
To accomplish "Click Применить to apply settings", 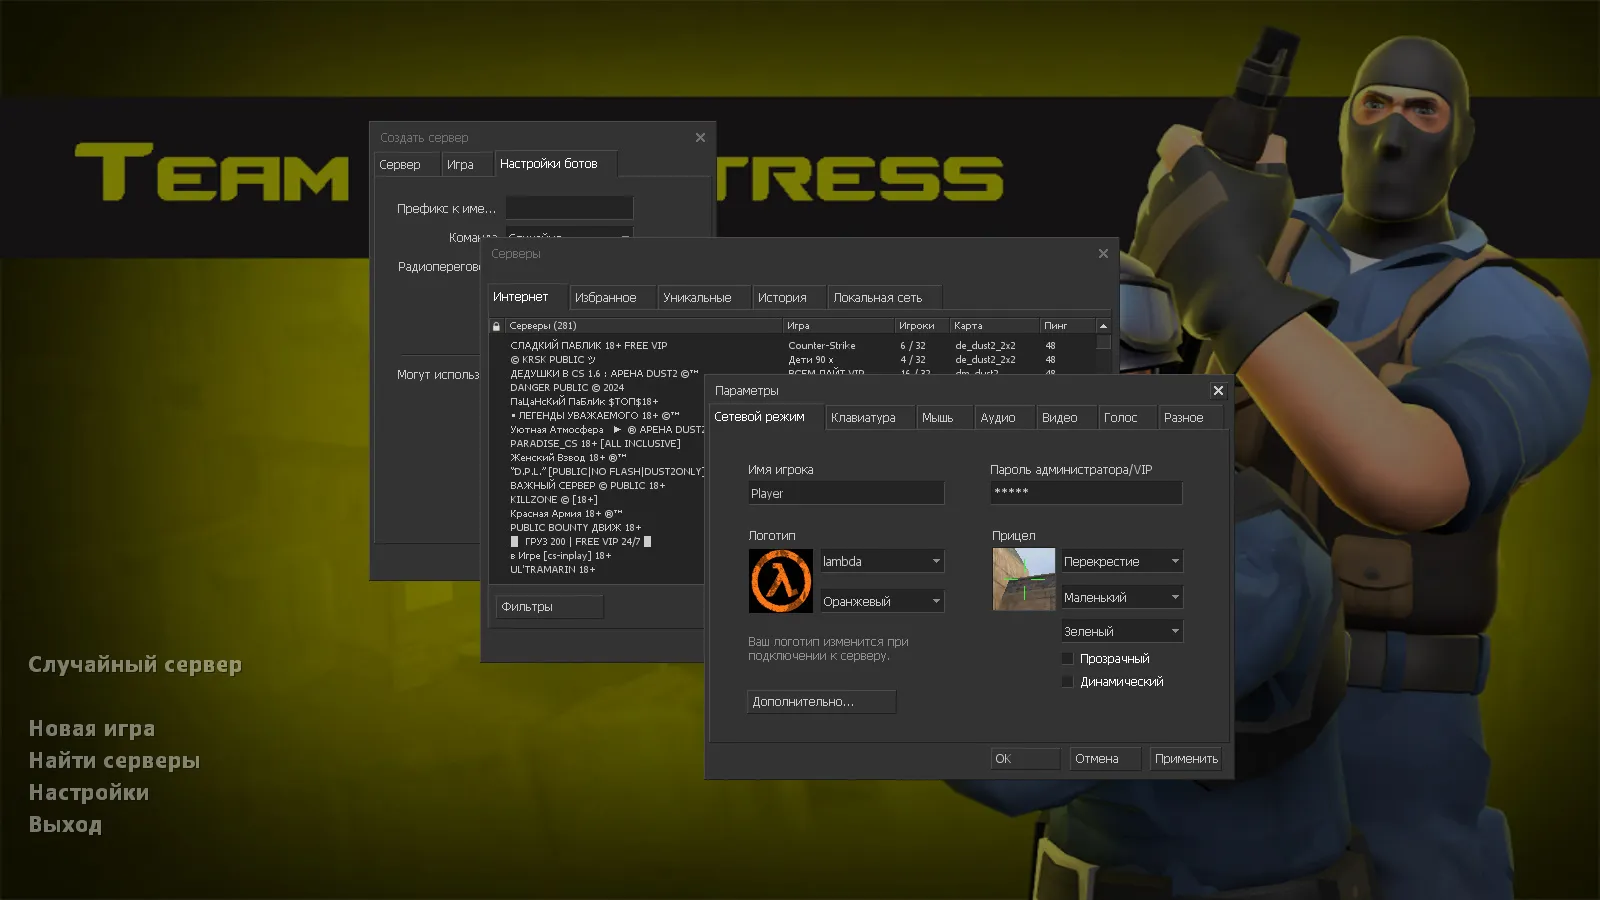I will [x=1186, y=758].
